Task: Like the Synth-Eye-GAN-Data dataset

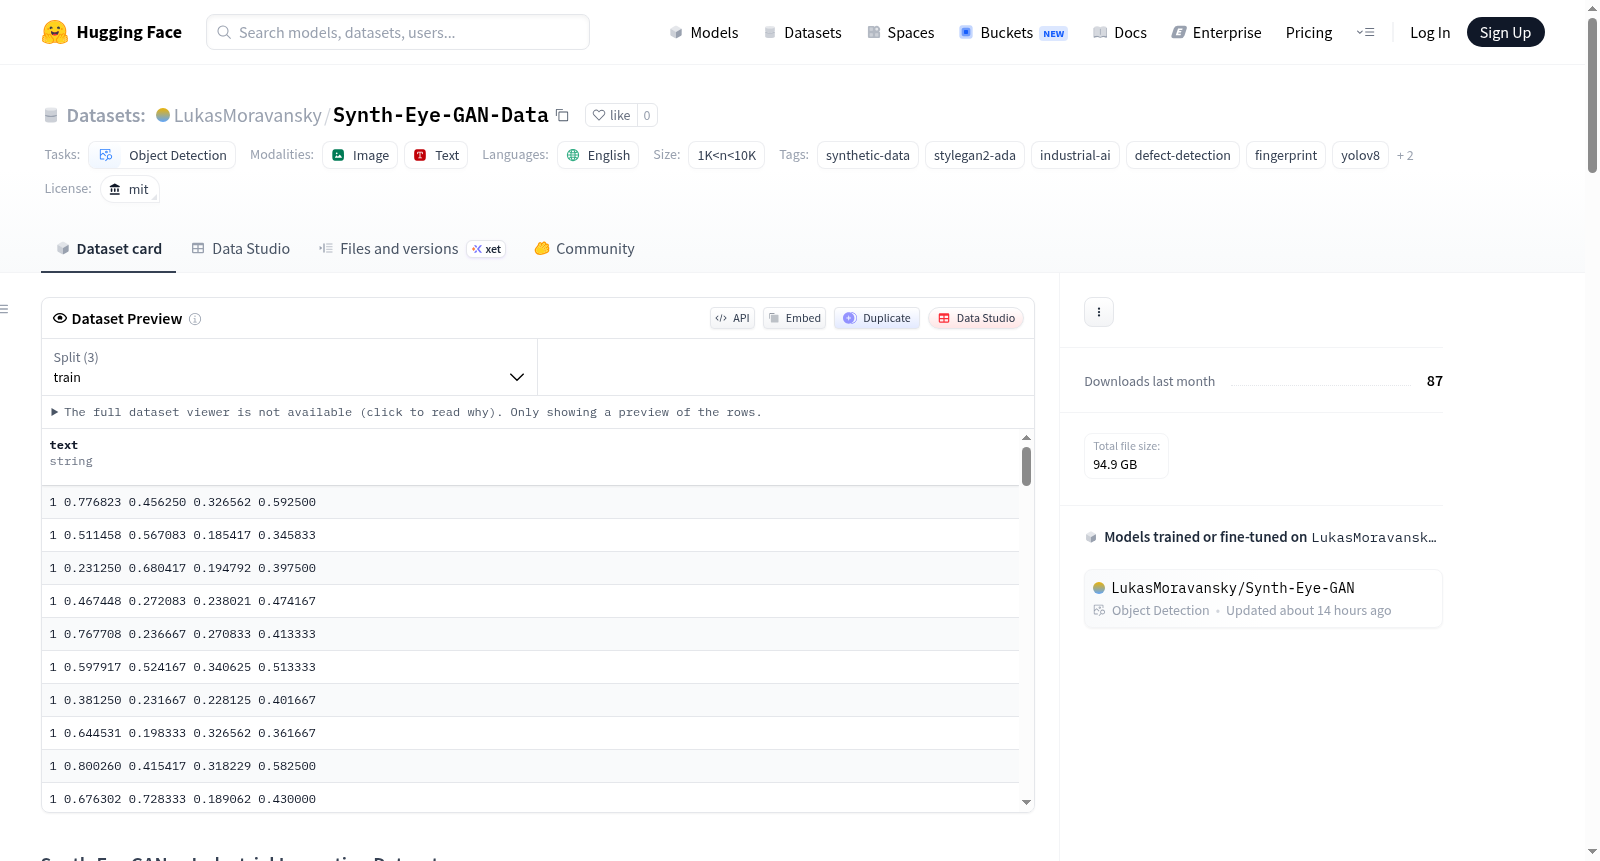Action: 611,116
